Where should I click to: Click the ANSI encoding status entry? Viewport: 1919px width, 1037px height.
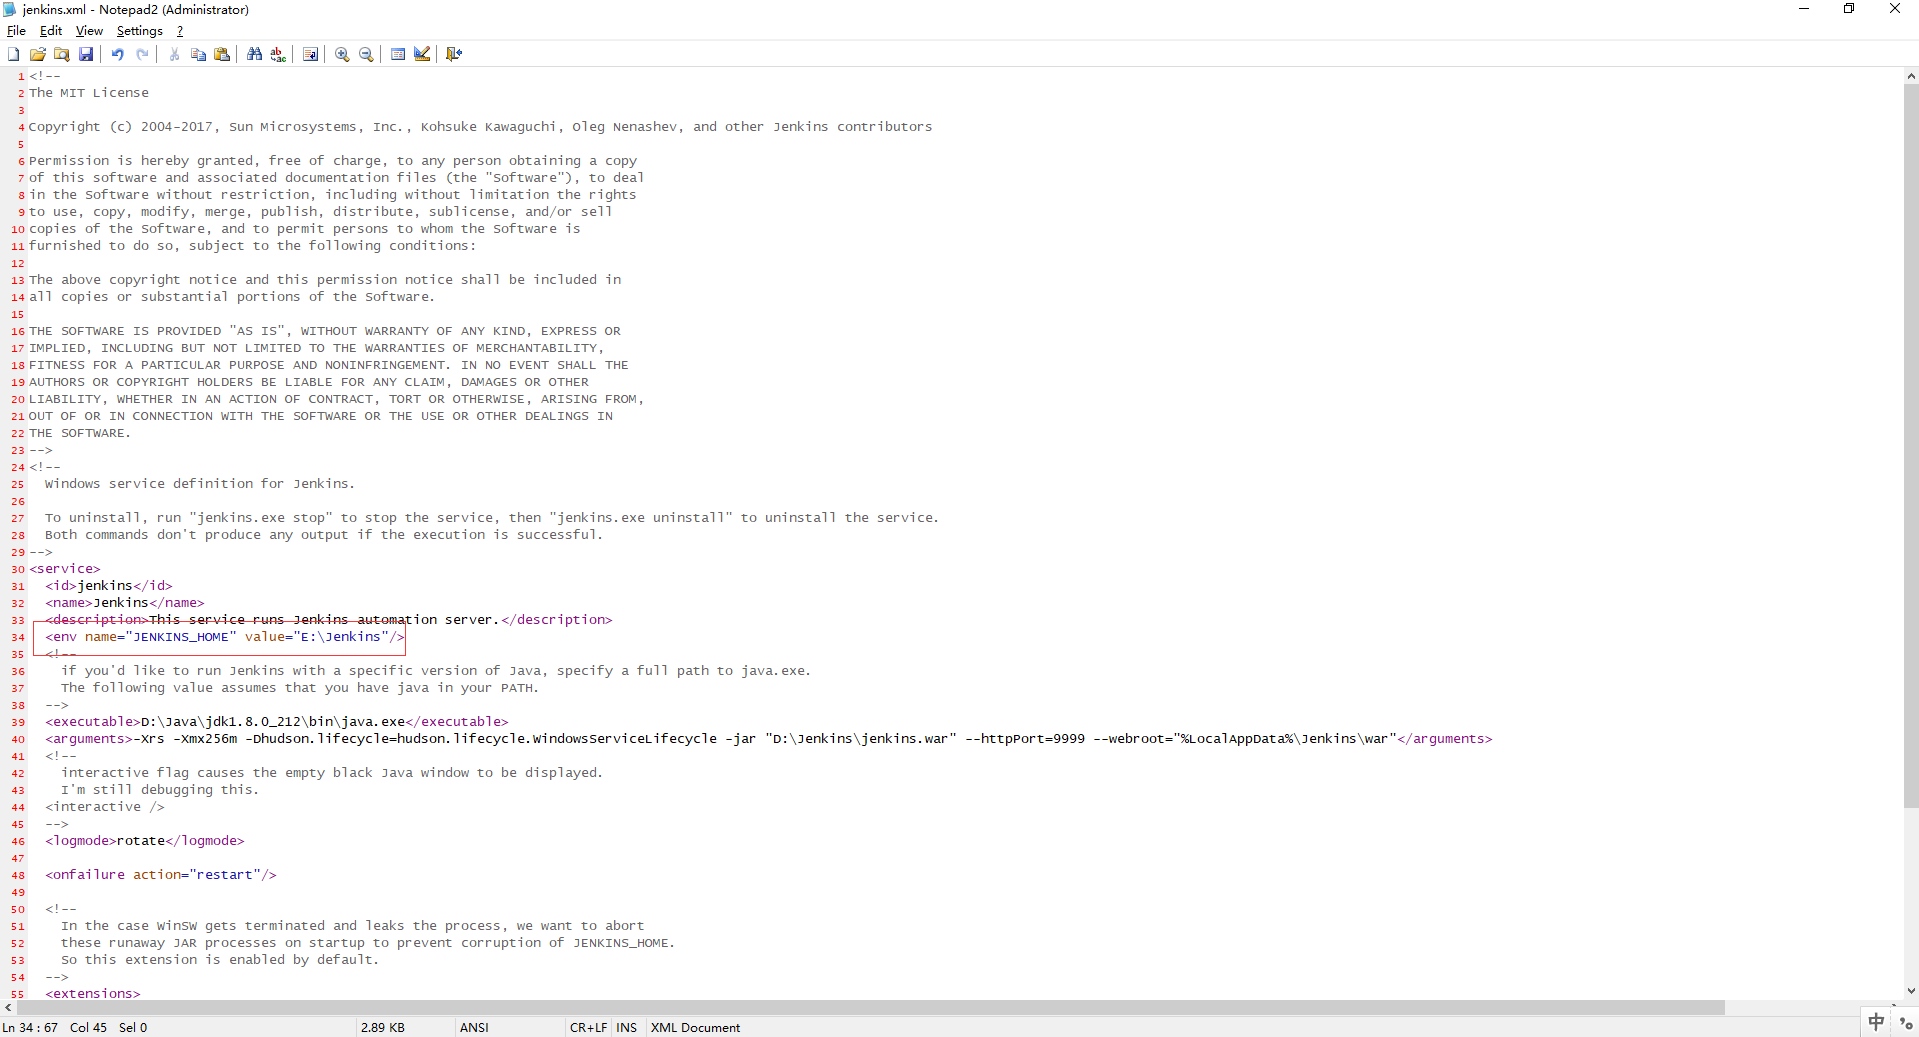point(474,1028)
